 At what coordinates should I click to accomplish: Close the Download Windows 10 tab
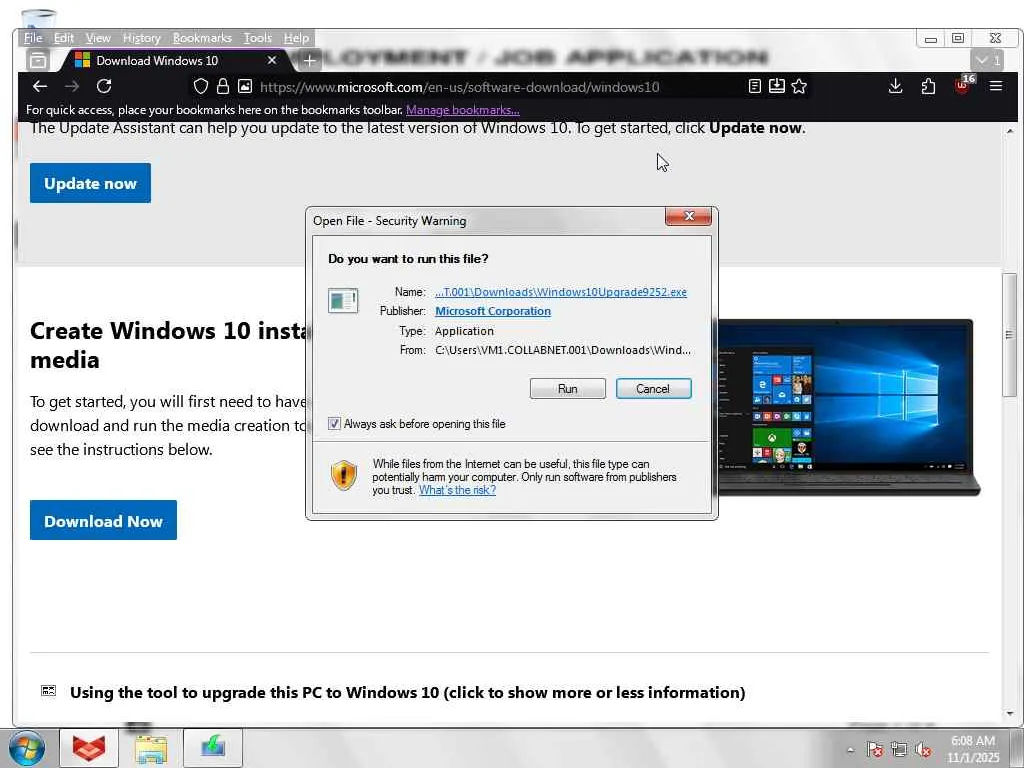pyautogui.click(x=272, y=60)
